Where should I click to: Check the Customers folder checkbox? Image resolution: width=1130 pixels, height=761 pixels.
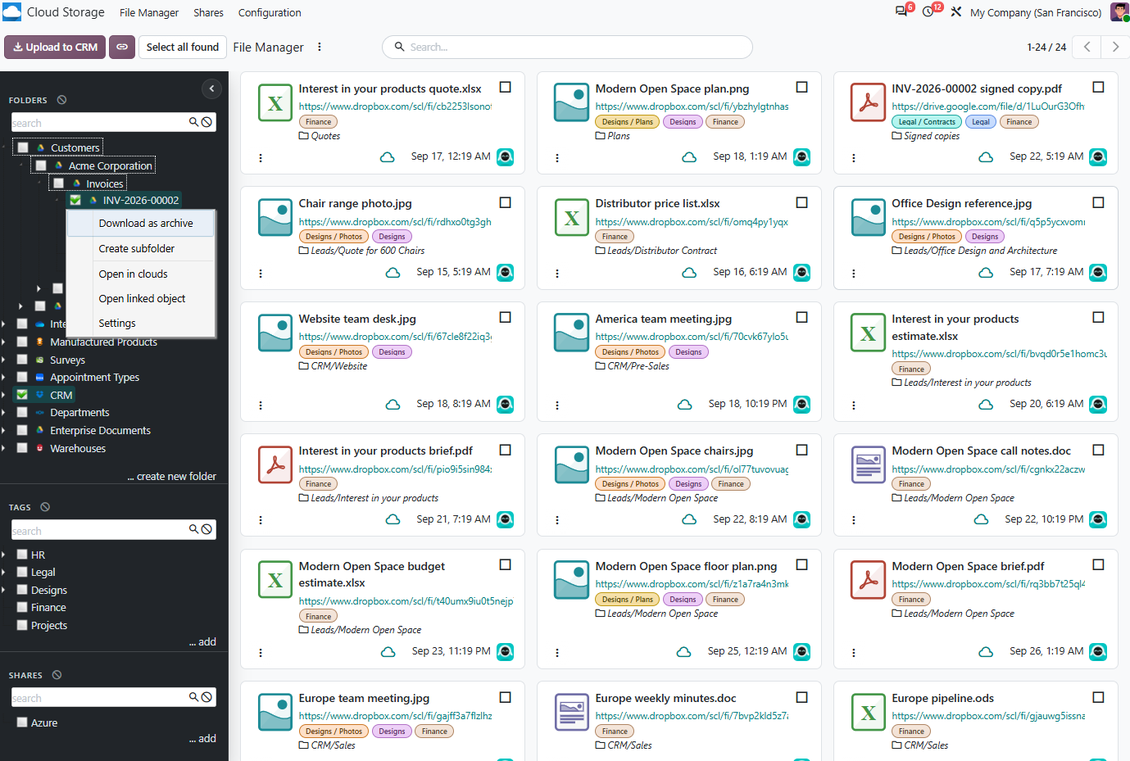tap(23, 148)
